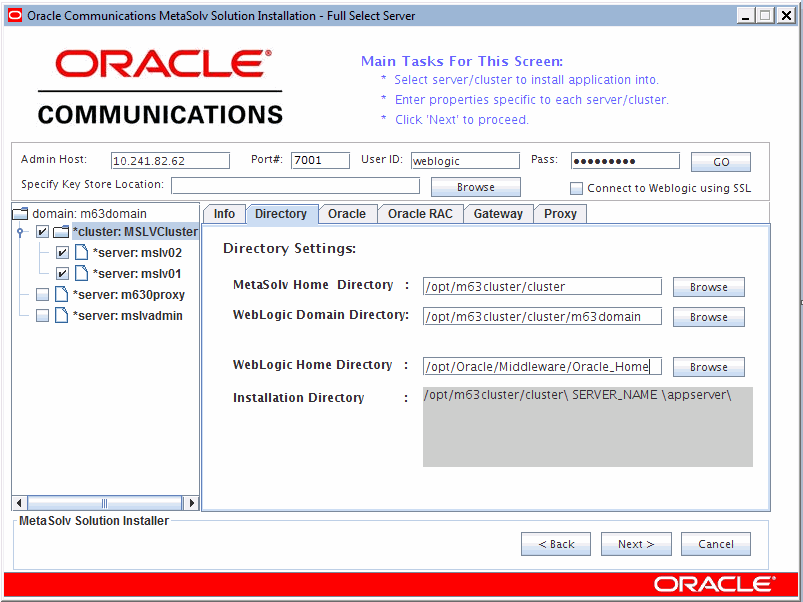The image size is (803, 602).
Task: Click the Port# field showing 7001
Action: (x=321, y=160)
